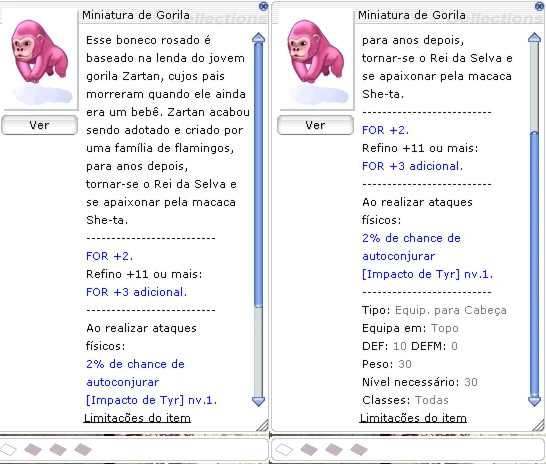
Task: Click last card slot under right window
Action: (x=359, y=449)
